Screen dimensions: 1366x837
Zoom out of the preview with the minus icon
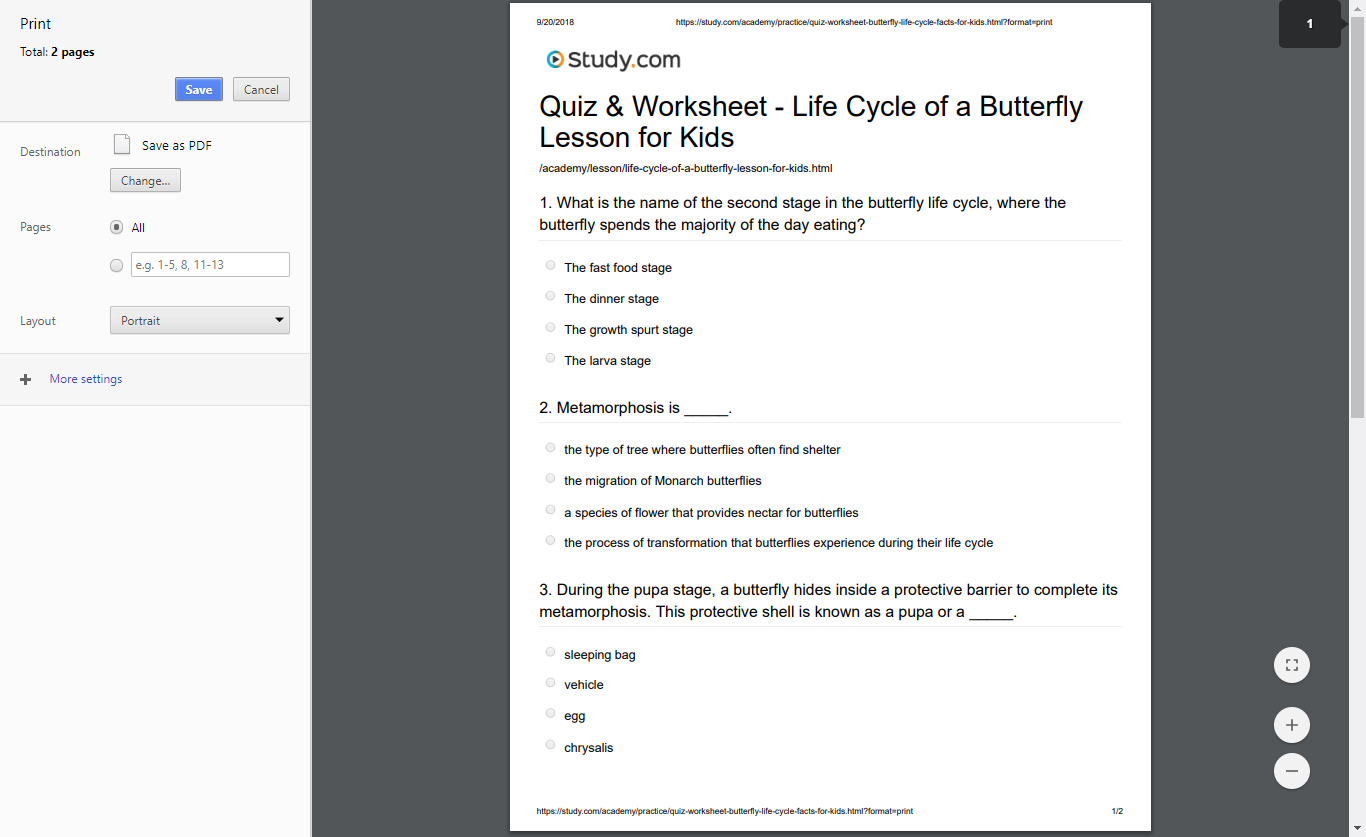click(x=1291, y=770)
